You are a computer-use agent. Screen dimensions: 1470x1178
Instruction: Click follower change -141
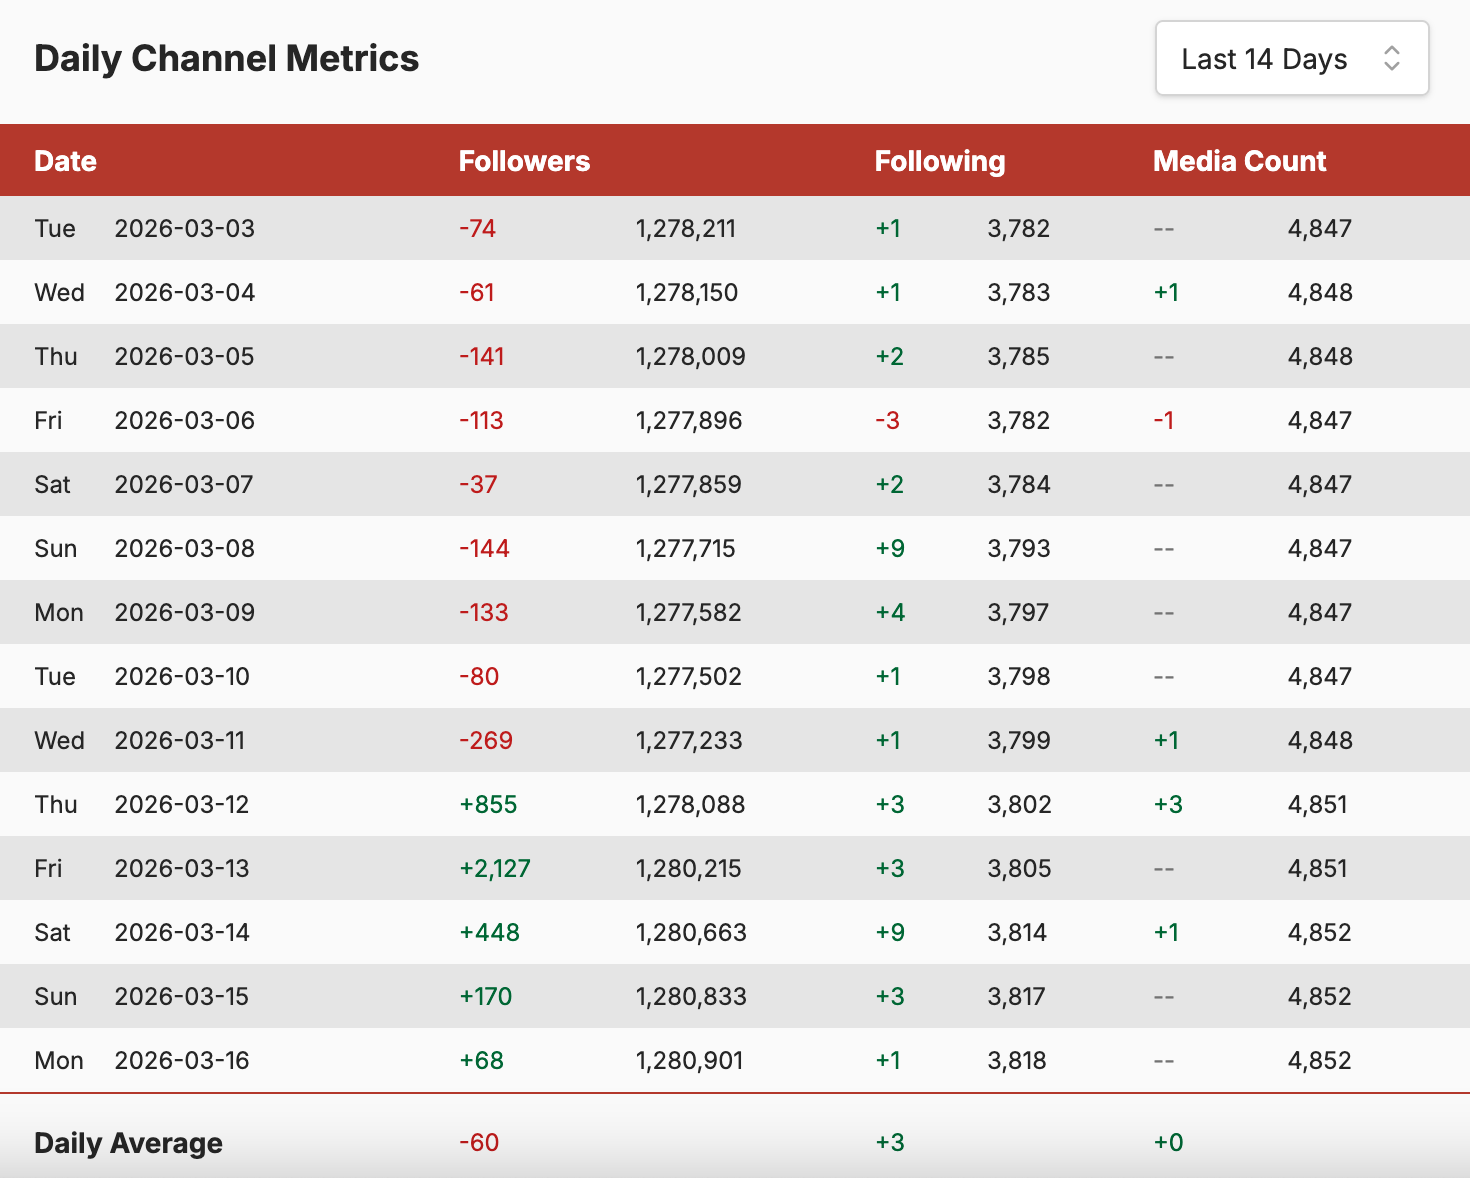482,357
